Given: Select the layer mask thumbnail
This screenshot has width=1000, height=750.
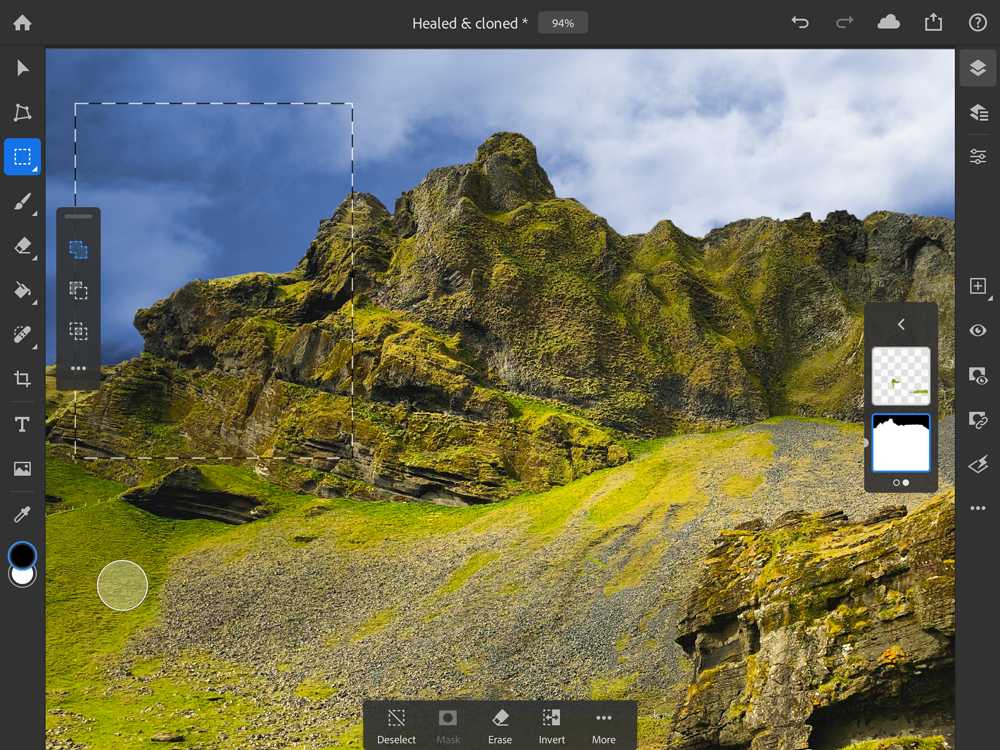Looking at the screenshot, I should [901, 443].
